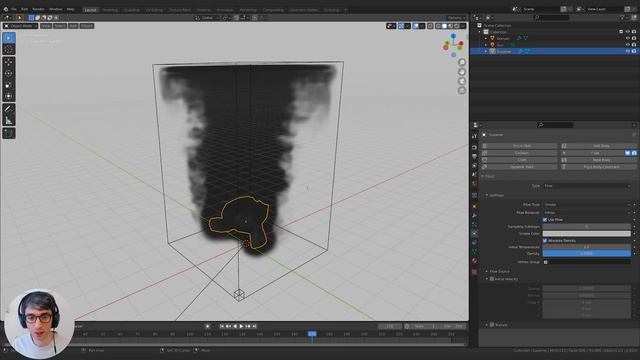Open the fluid Type dropdown showing Flow
Viewport: 640px width, 360px height.
click(x=587, y=186)
